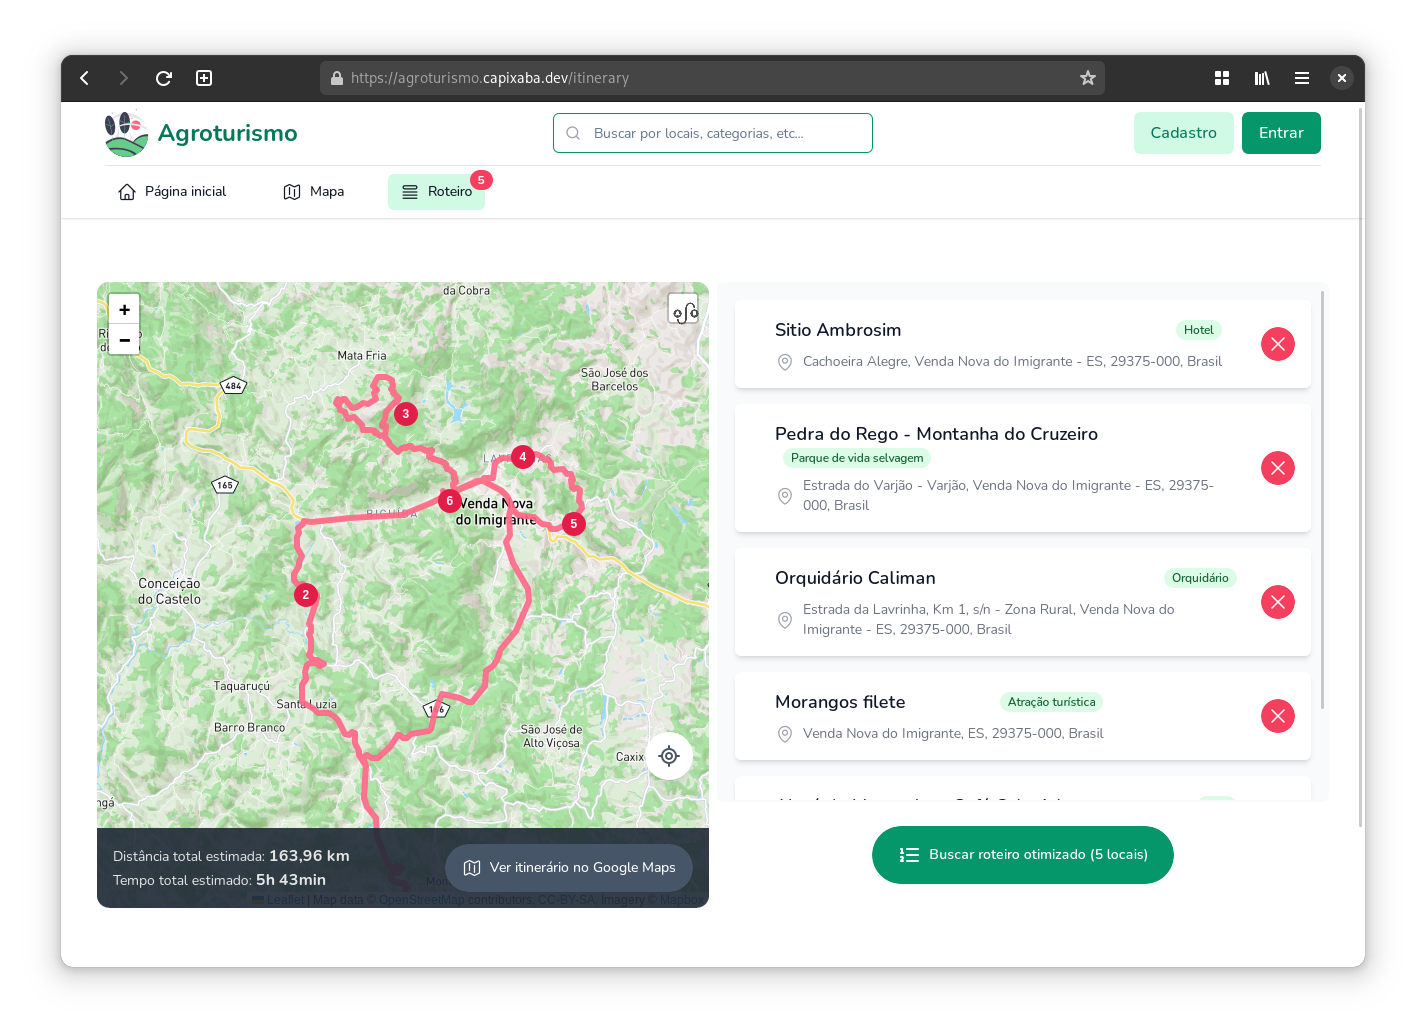Close the browser window

[x=1342, y=78]
